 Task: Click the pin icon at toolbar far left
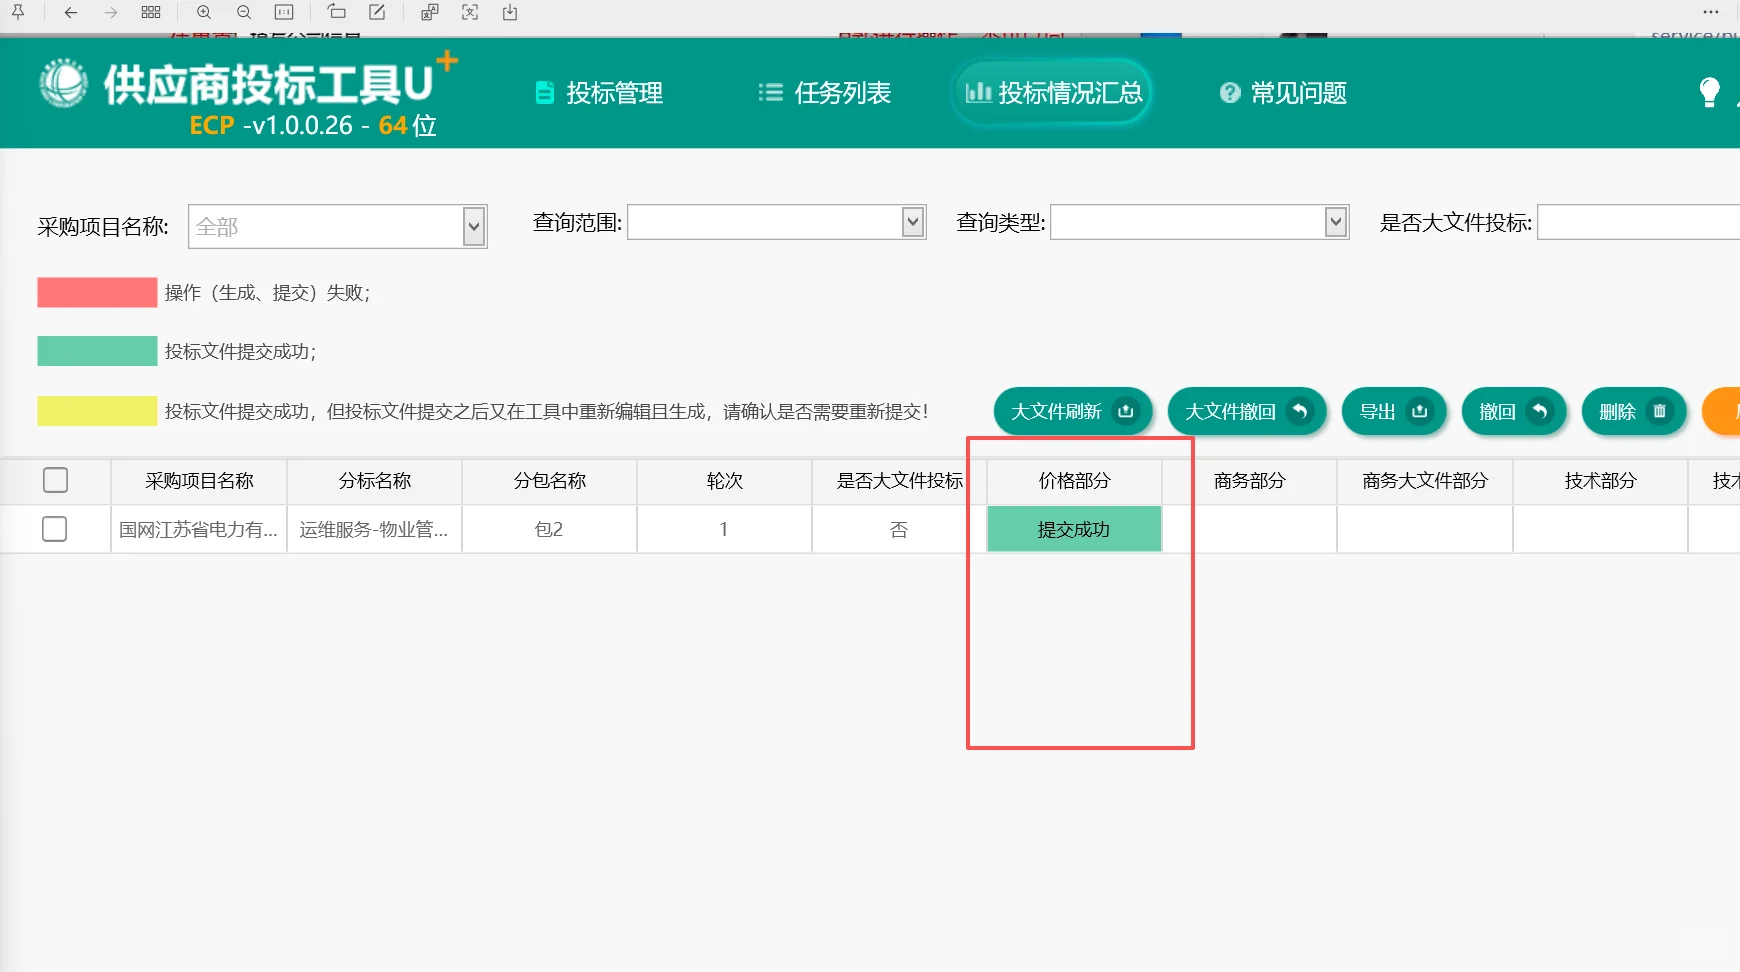[18, 13]
